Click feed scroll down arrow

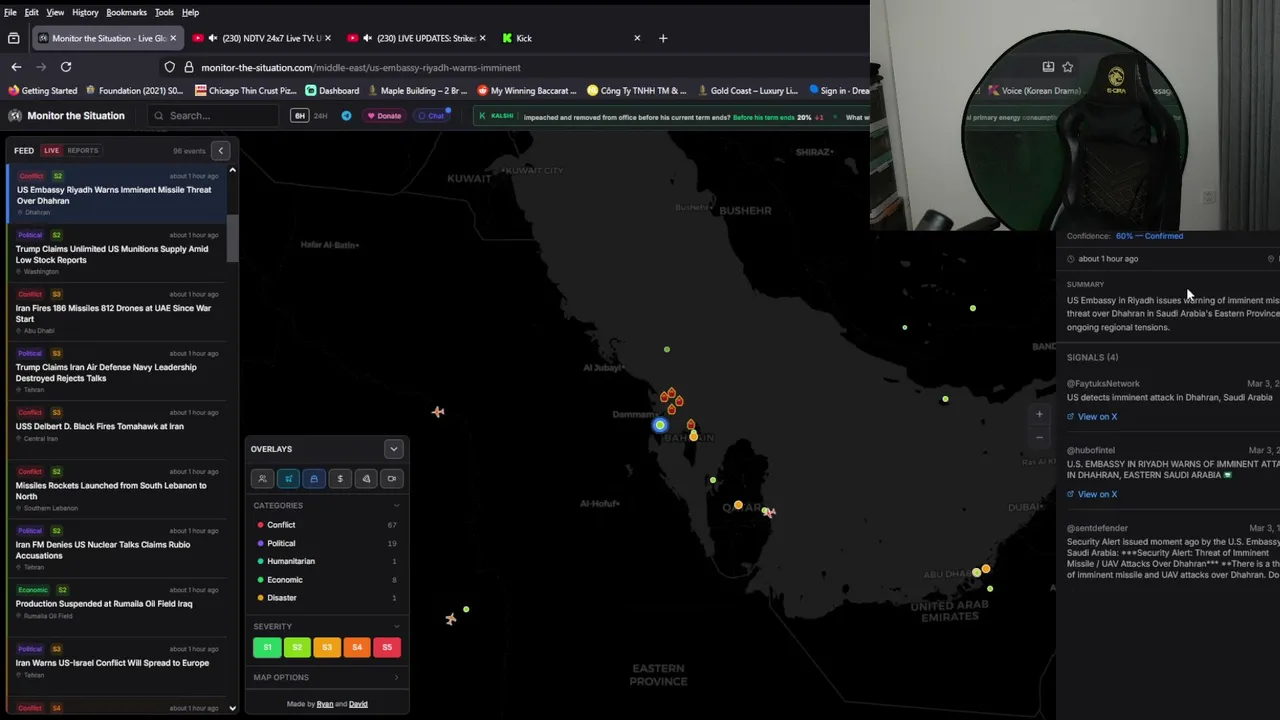click(x=232, y=708)
